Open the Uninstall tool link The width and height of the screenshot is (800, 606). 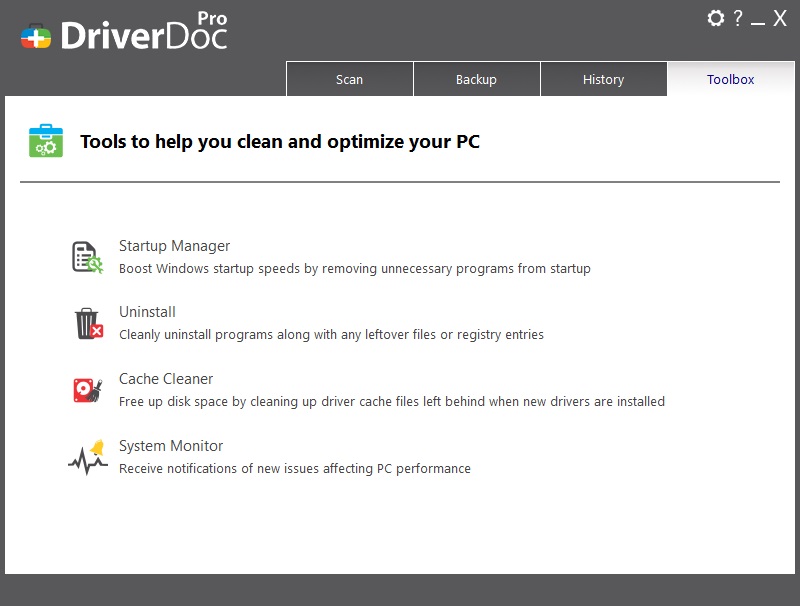pos(147,312)
